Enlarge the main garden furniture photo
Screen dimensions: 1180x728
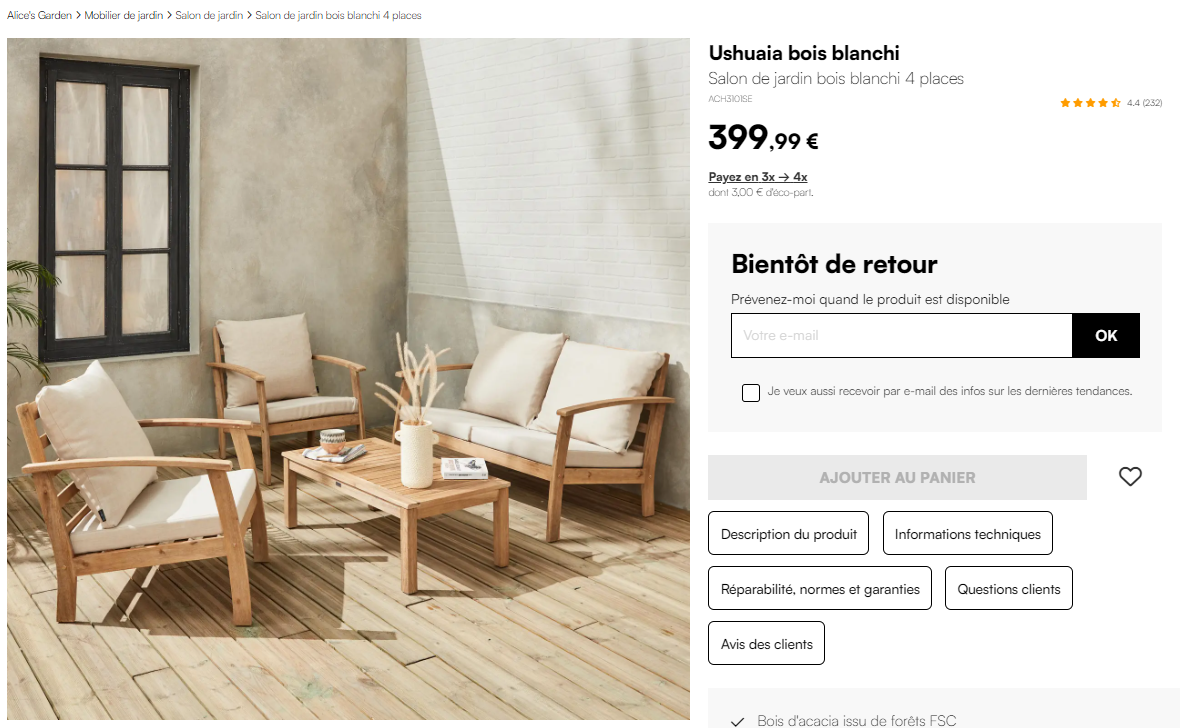pyautogui.click(x=348, y=379)
